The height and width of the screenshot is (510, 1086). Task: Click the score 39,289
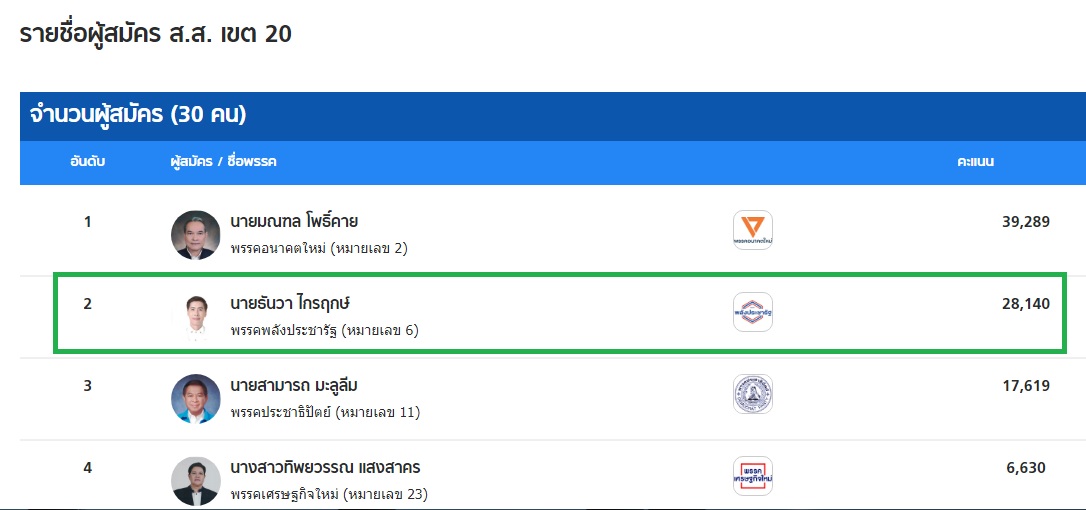(x=1025, y=222)
